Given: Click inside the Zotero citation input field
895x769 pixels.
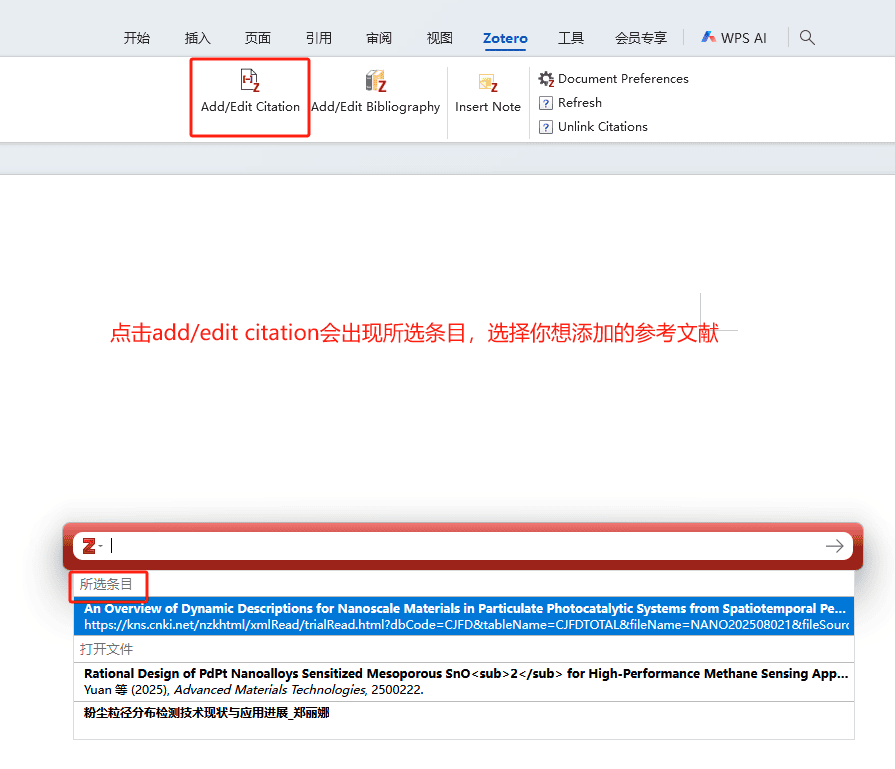Looking at the screenshot, I should 400,546.
